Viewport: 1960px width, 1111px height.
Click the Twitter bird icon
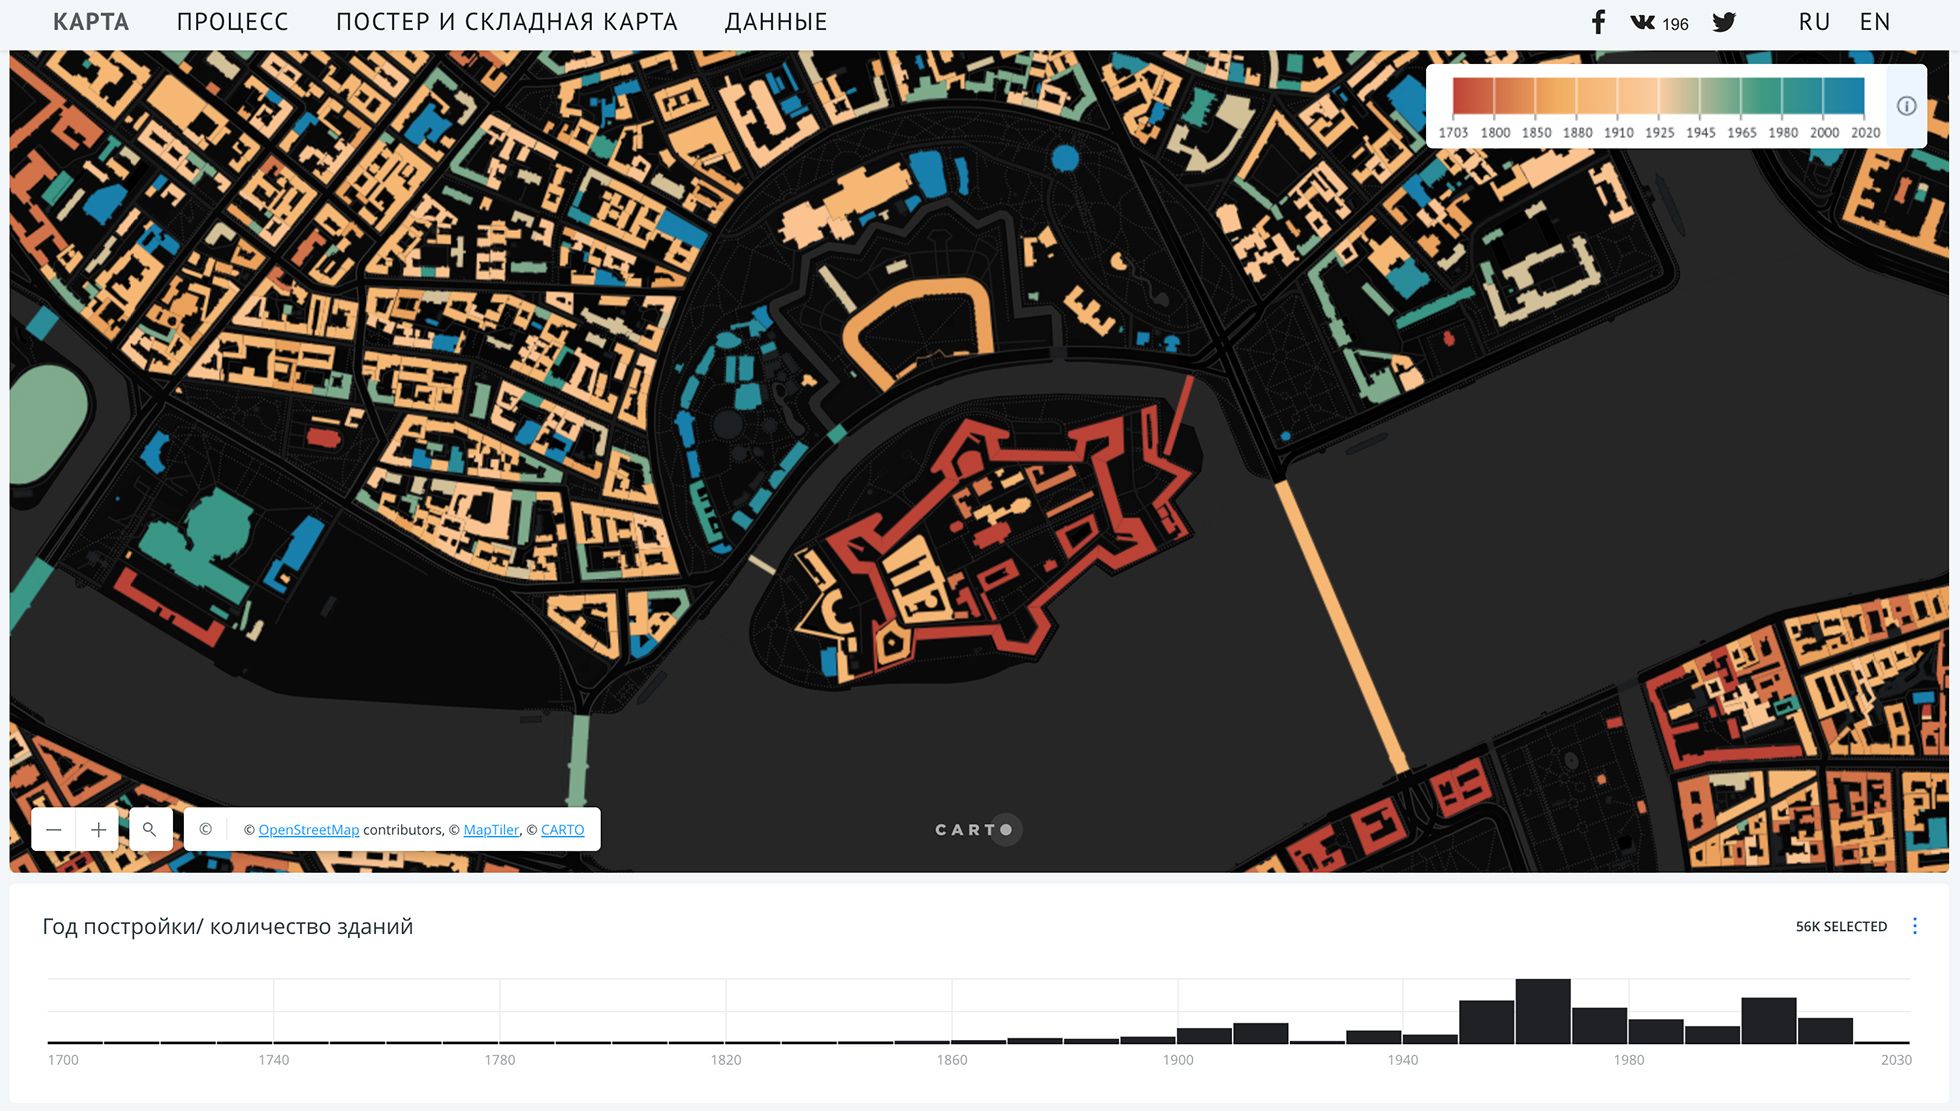point(1723,22)
